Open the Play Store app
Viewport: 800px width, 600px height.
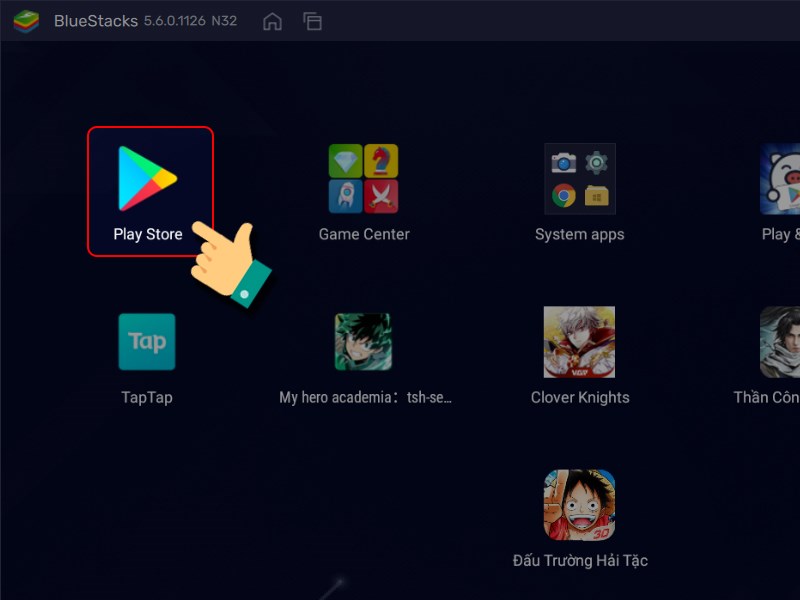(148, 179)
